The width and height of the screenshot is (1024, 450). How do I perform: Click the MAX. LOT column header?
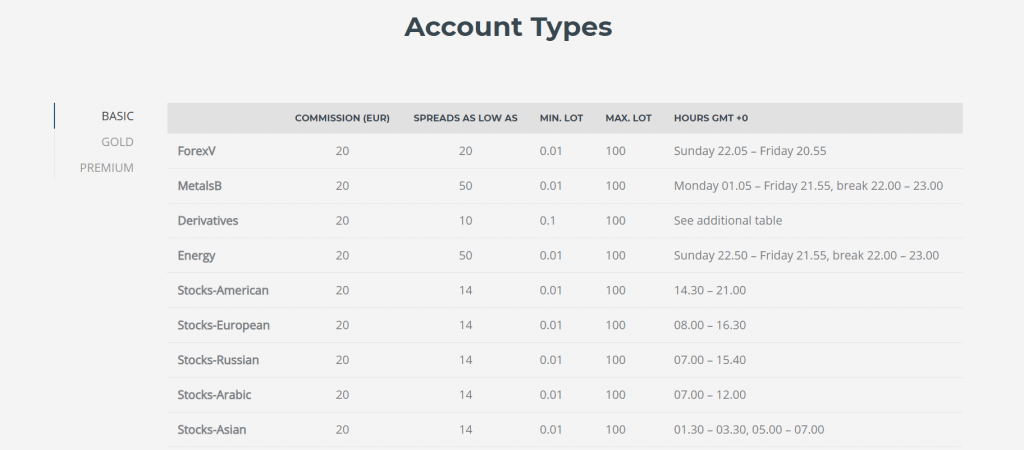click(628, 118)
